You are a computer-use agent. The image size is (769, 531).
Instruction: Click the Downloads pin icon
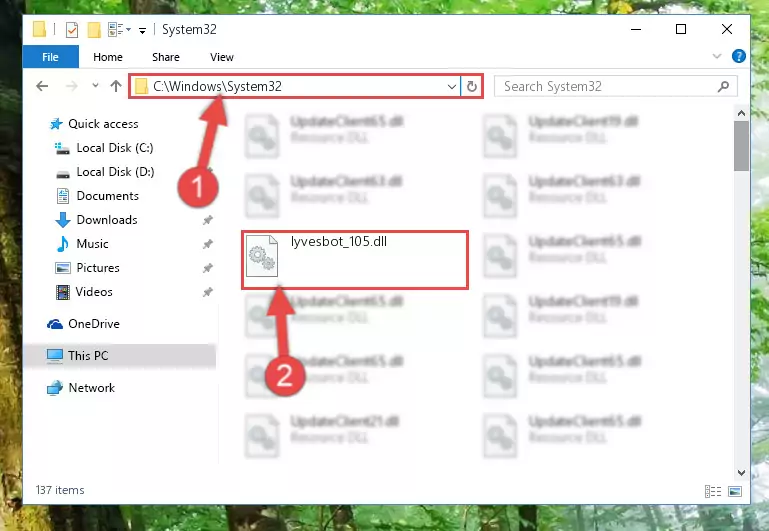(207, 220)
